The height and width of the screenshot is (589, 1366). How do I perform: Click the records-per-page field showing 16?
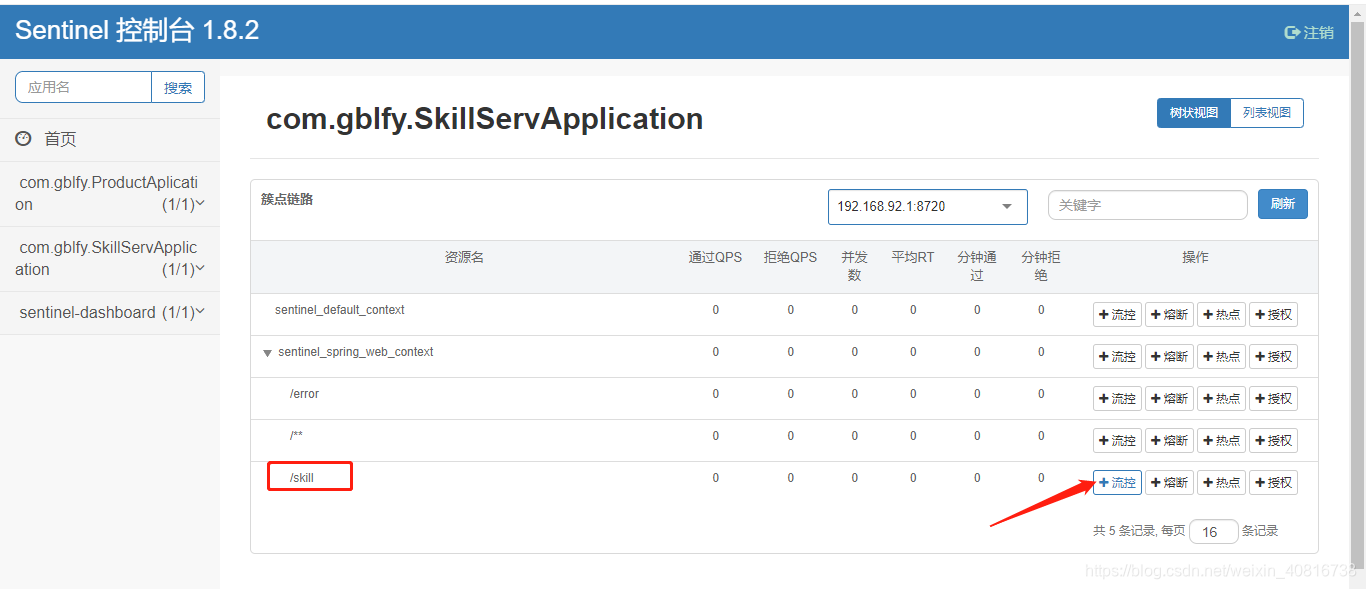1213,532
